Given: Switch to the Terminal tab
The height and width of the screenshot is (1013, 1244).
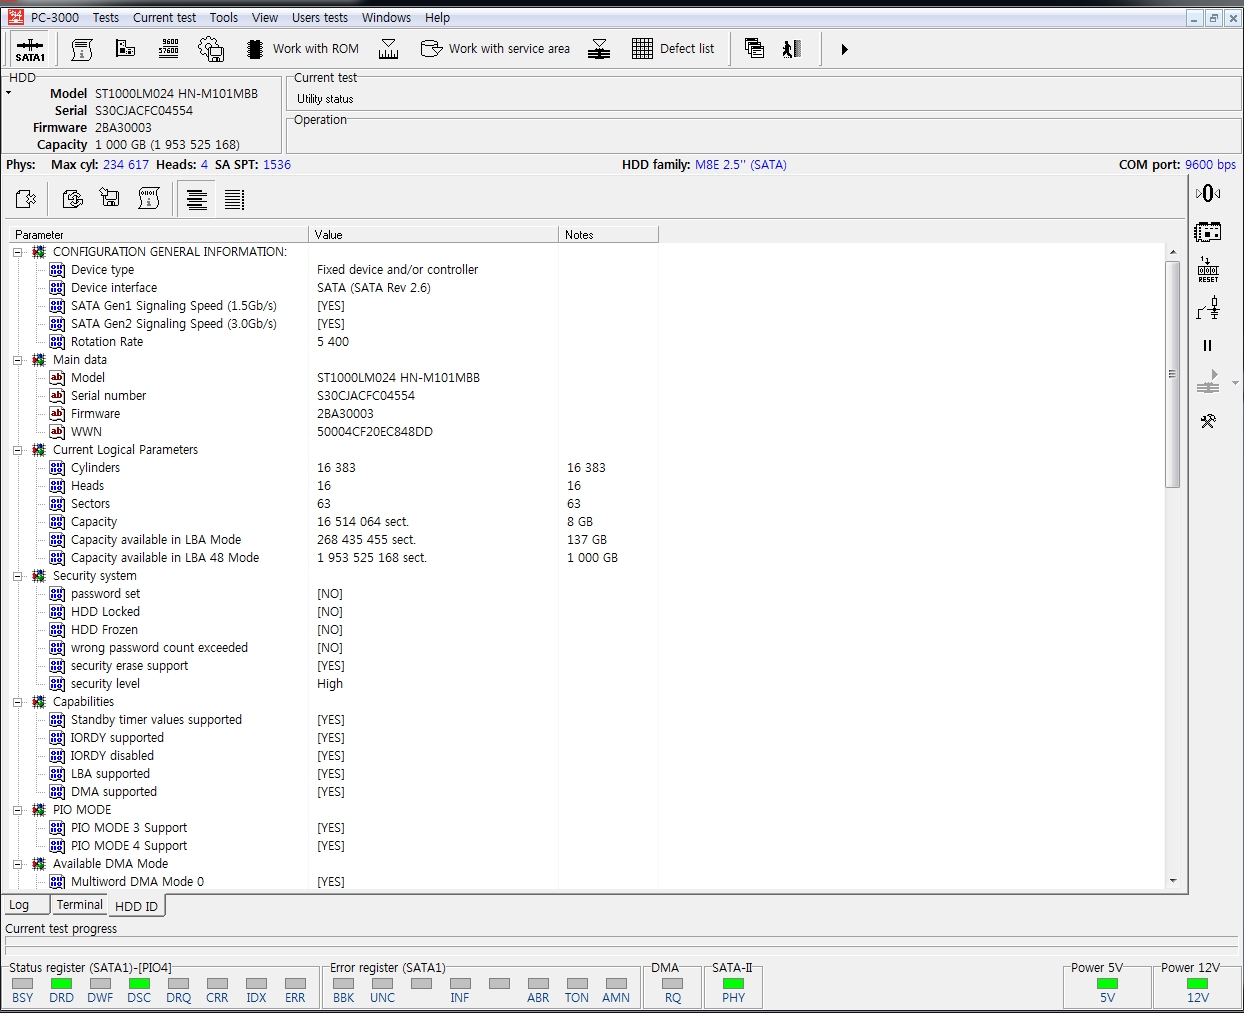Looking at the screenshot, I should click(x=79, y=904).
